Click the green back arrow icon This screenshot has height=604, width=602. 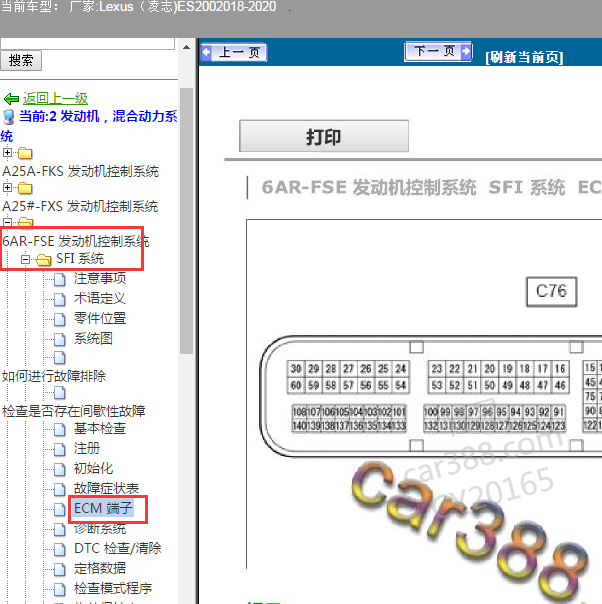(x=11, y=99)
